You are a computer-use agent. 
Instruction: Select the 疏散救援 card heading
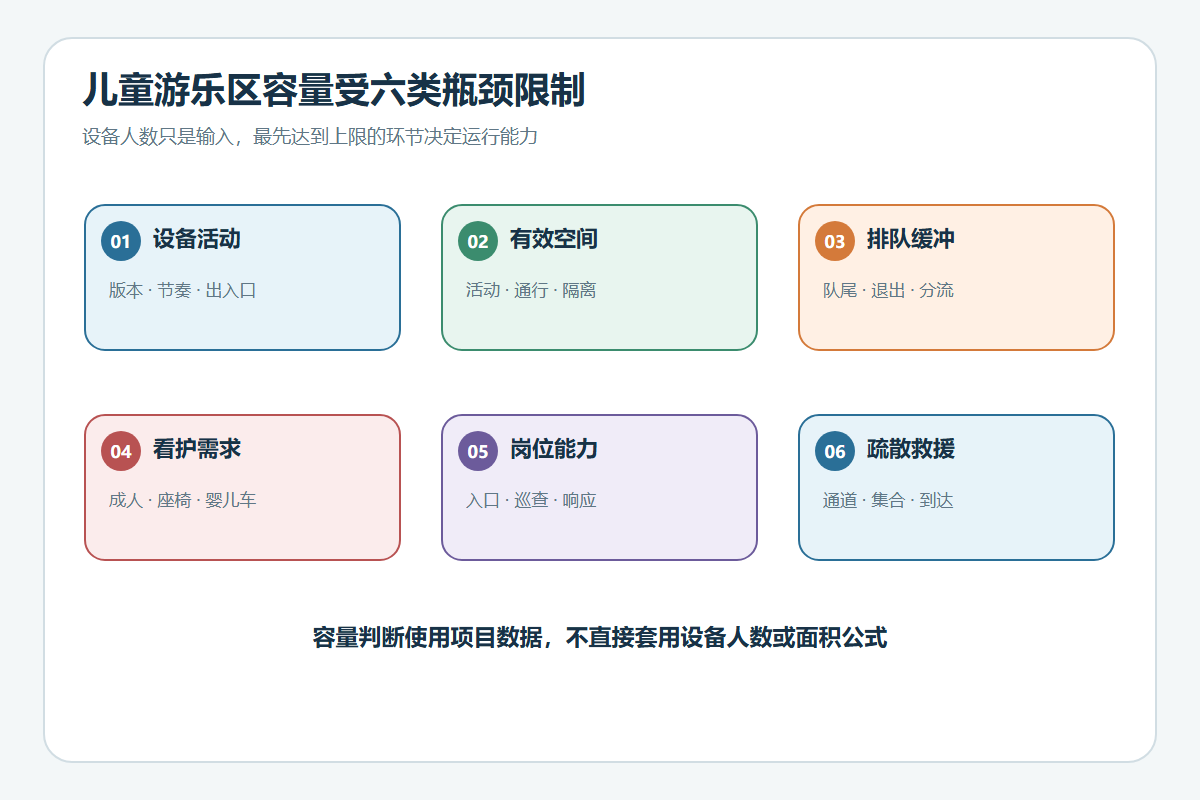tap(911, 450)
